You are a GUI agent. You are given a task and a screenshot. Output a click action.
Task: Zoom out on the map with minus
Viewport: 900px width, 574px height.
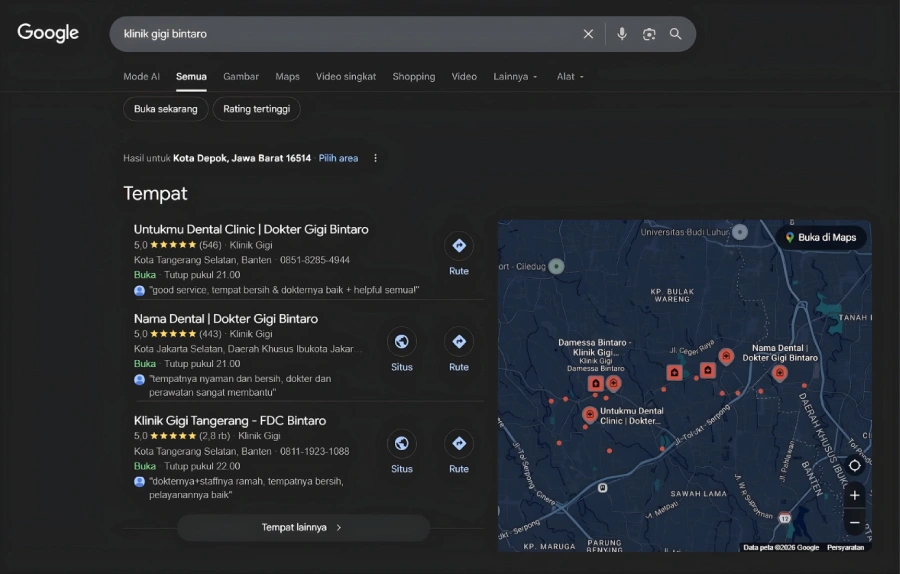(854, 522)
